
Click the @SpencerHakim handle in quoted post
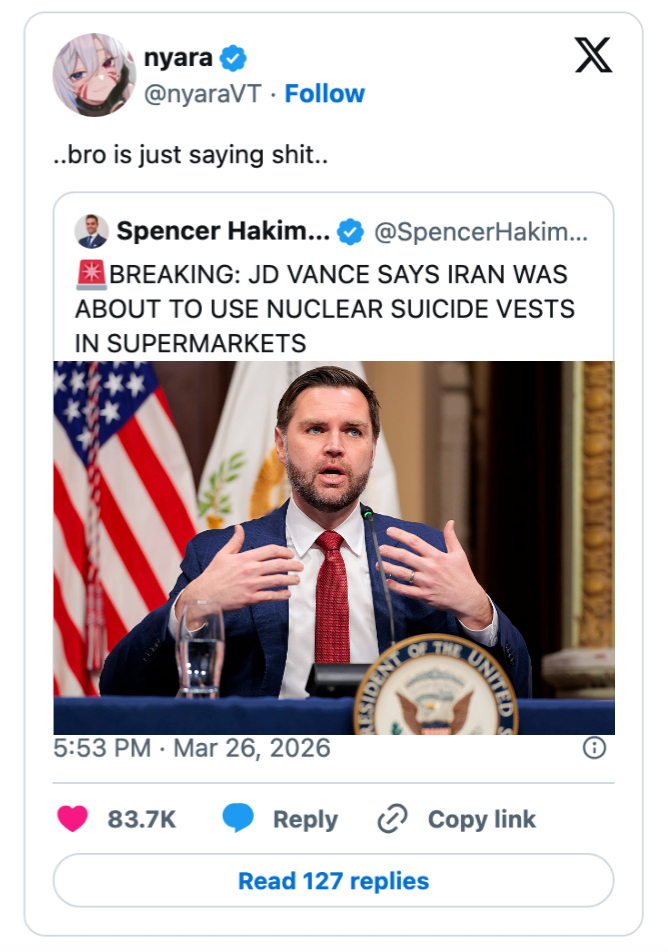click(481, 232)
